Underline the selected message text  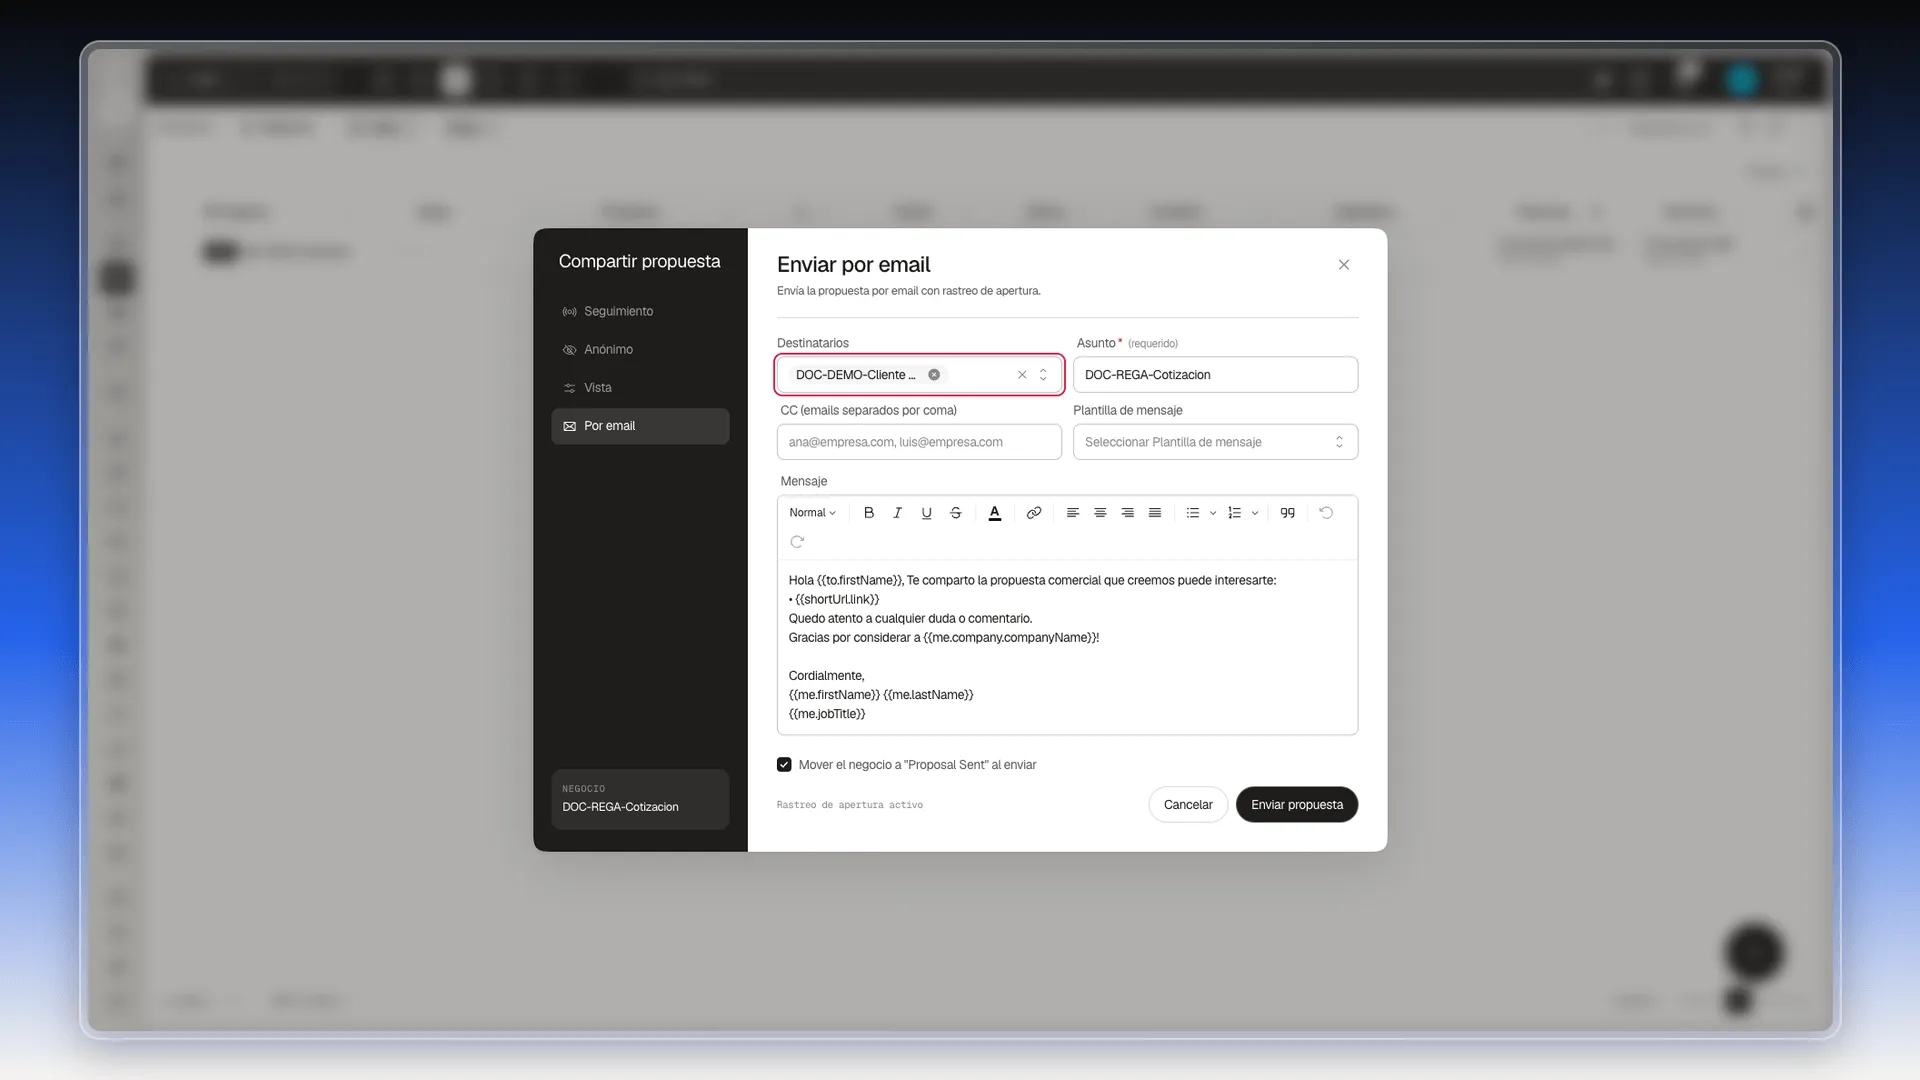tap(926, 513)
